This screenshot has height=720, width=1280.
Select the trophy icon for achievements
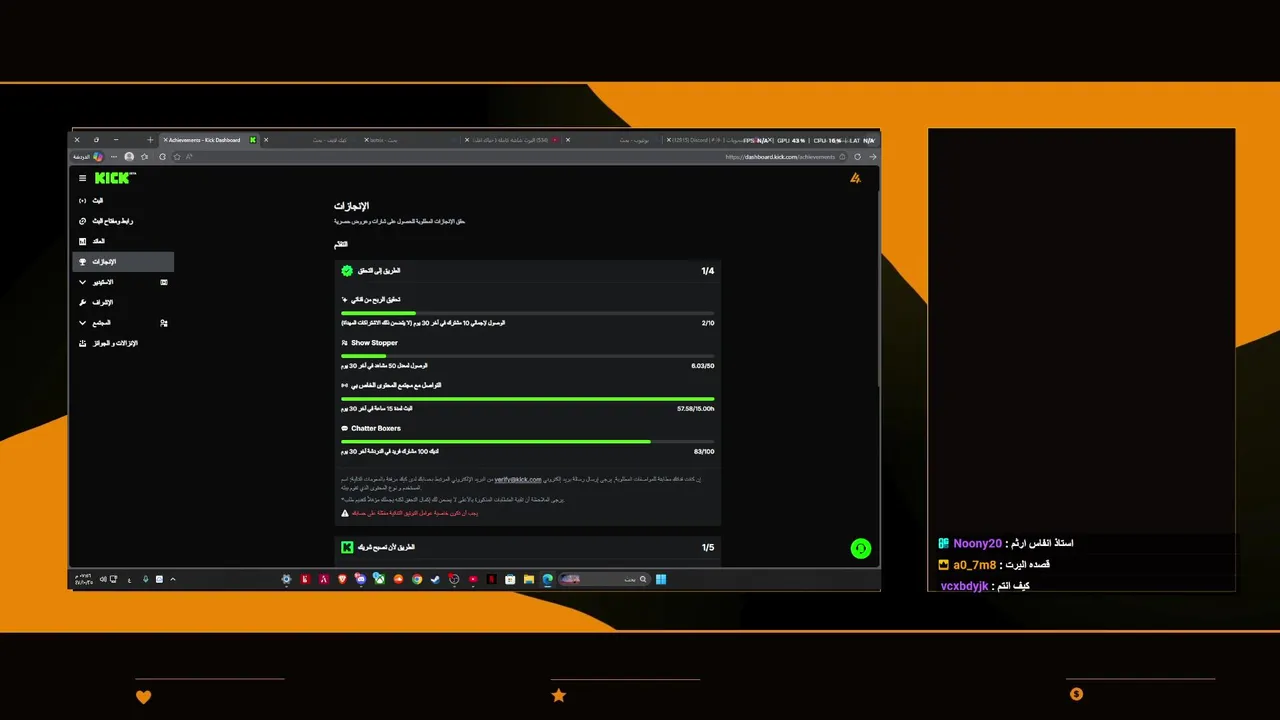pos(83,262)
